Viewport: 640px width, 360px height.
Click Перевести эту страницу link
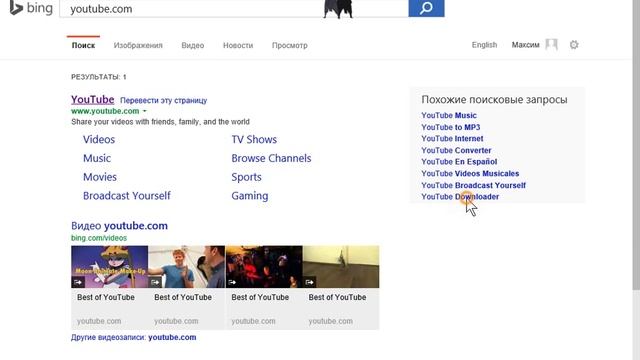[x=164, y=100]
